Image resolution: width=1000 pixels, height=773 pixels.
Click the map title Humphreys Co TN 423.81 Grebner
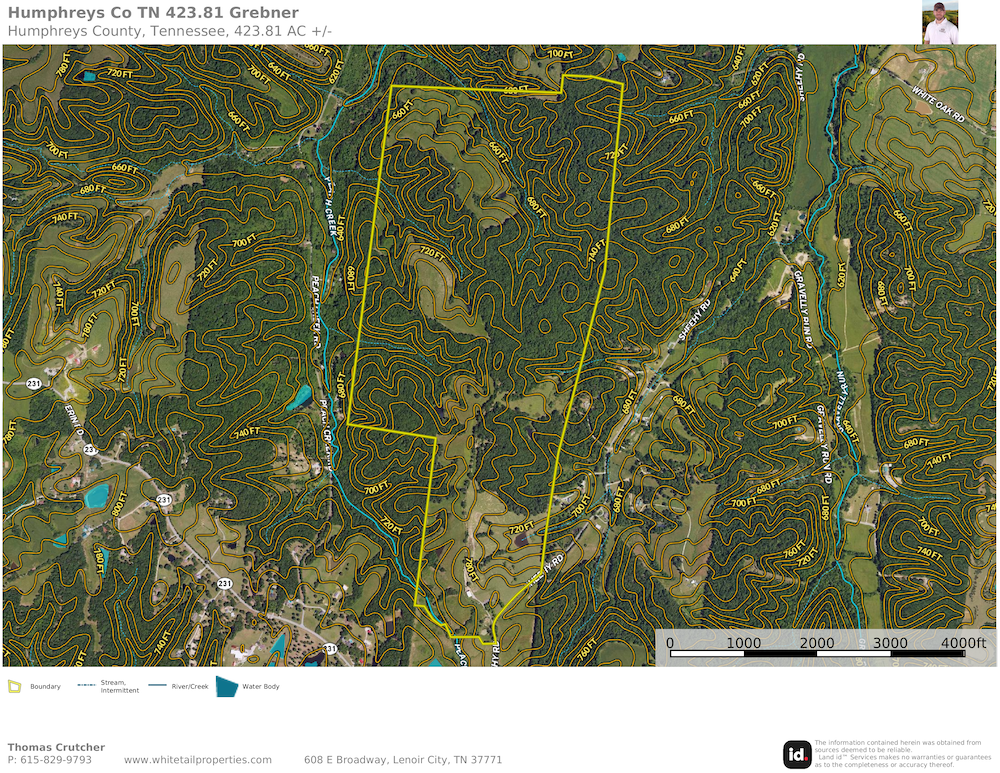coord(153,13)
